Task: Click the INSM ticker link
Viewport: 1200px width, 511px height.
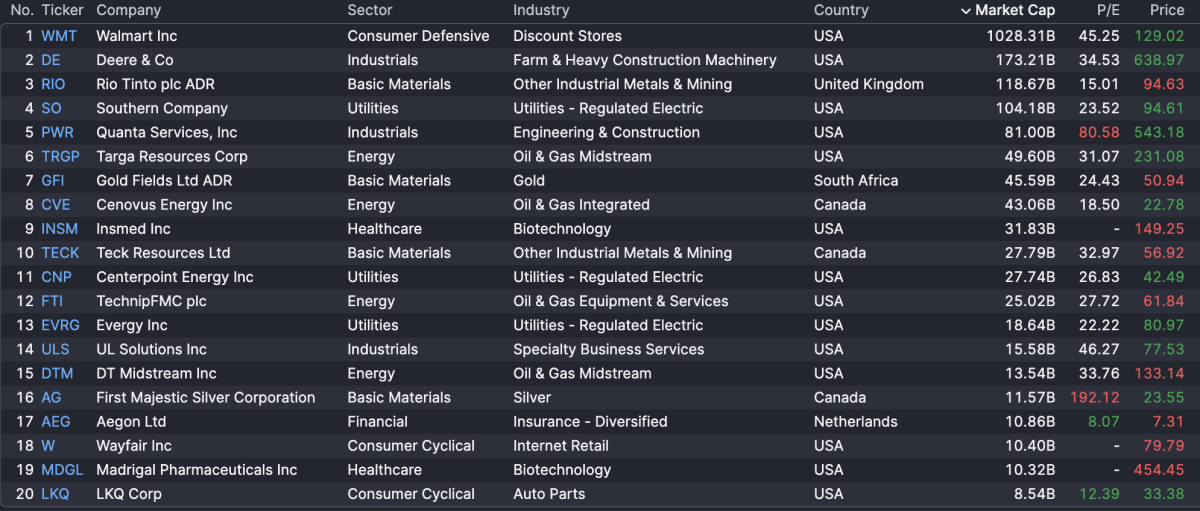Action: 59,229
